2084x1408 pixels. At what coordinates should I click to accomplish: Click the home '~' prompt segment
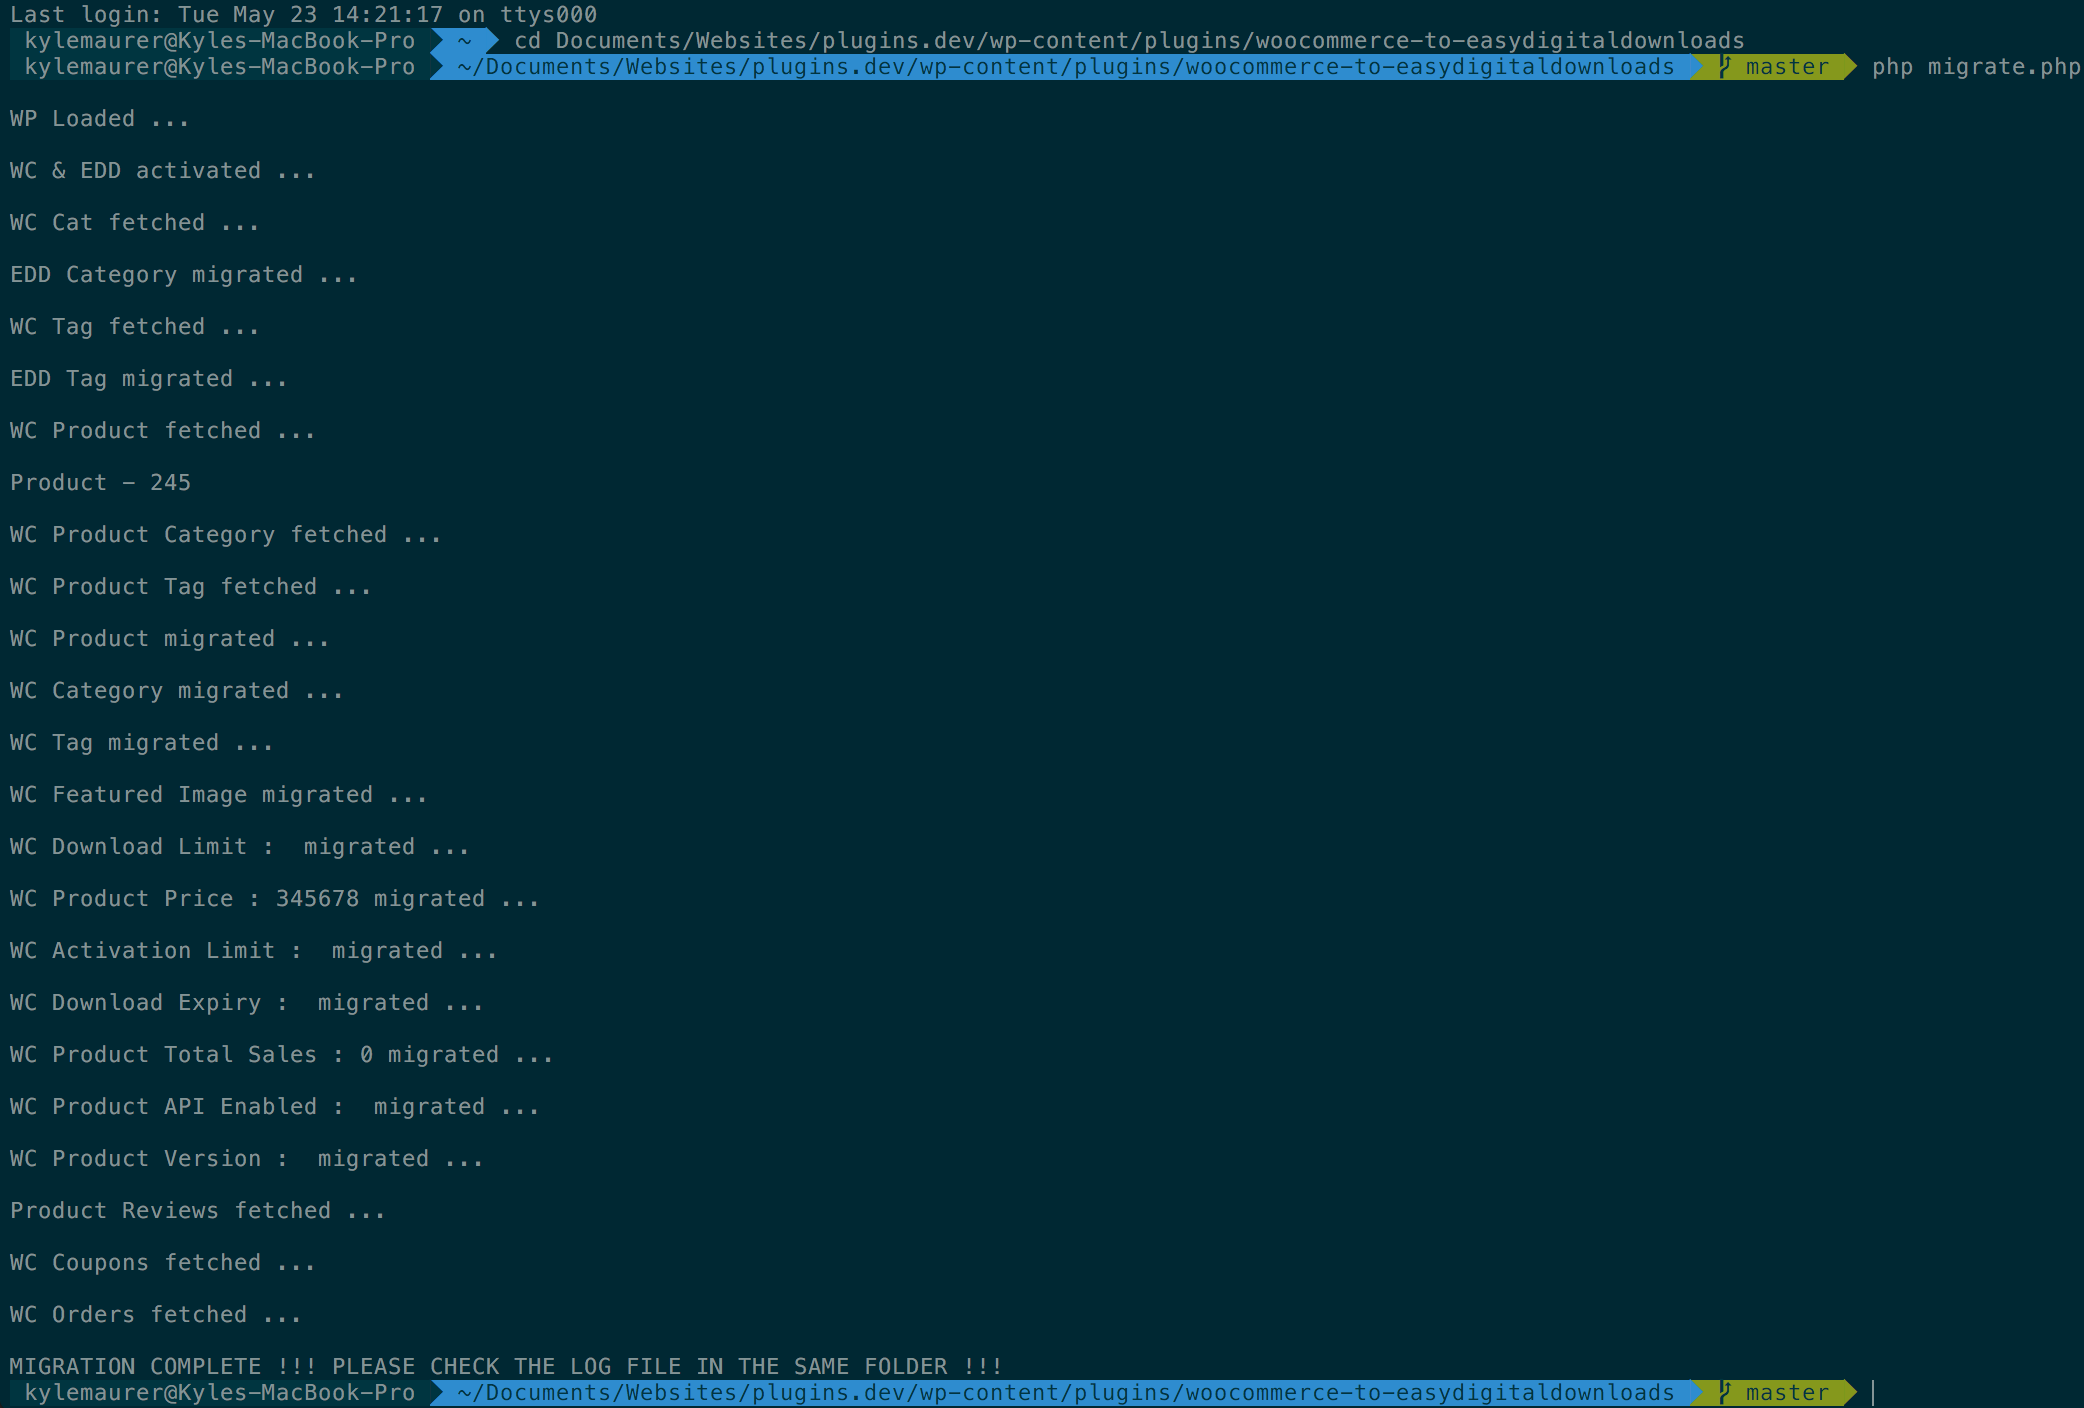[x=464, y=40]
